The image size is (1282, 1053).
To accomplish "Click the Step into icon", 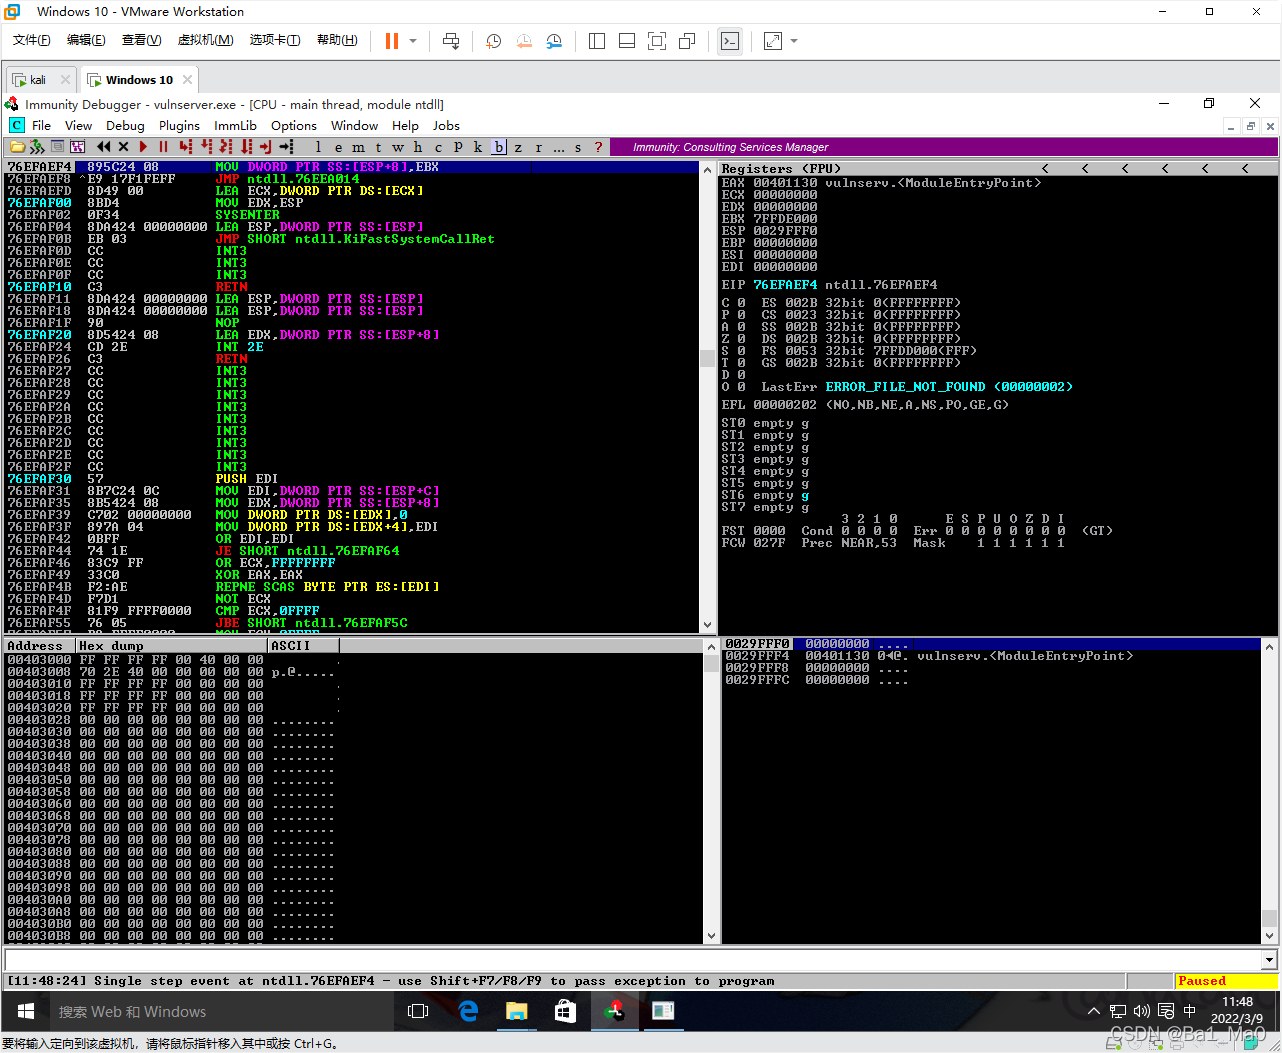I will tap(185, 147).
